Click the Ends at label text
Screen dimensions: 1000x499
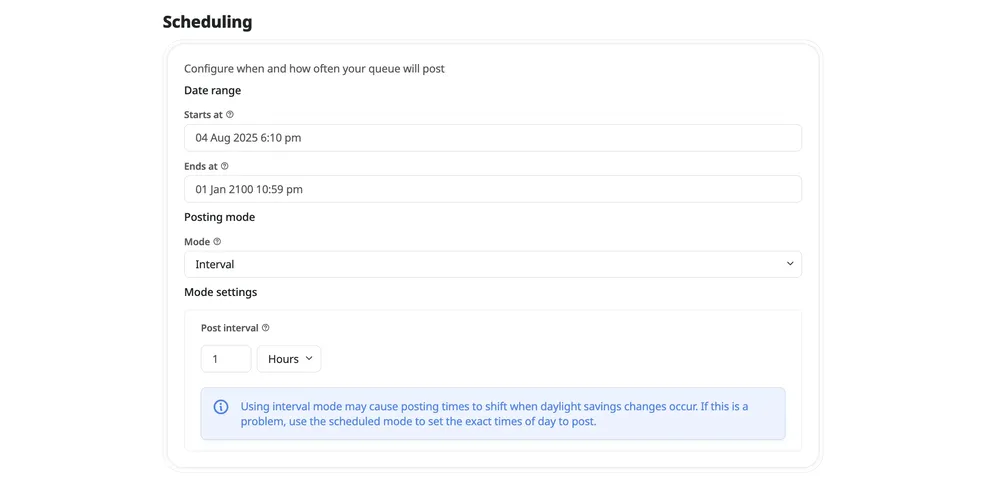201,166
